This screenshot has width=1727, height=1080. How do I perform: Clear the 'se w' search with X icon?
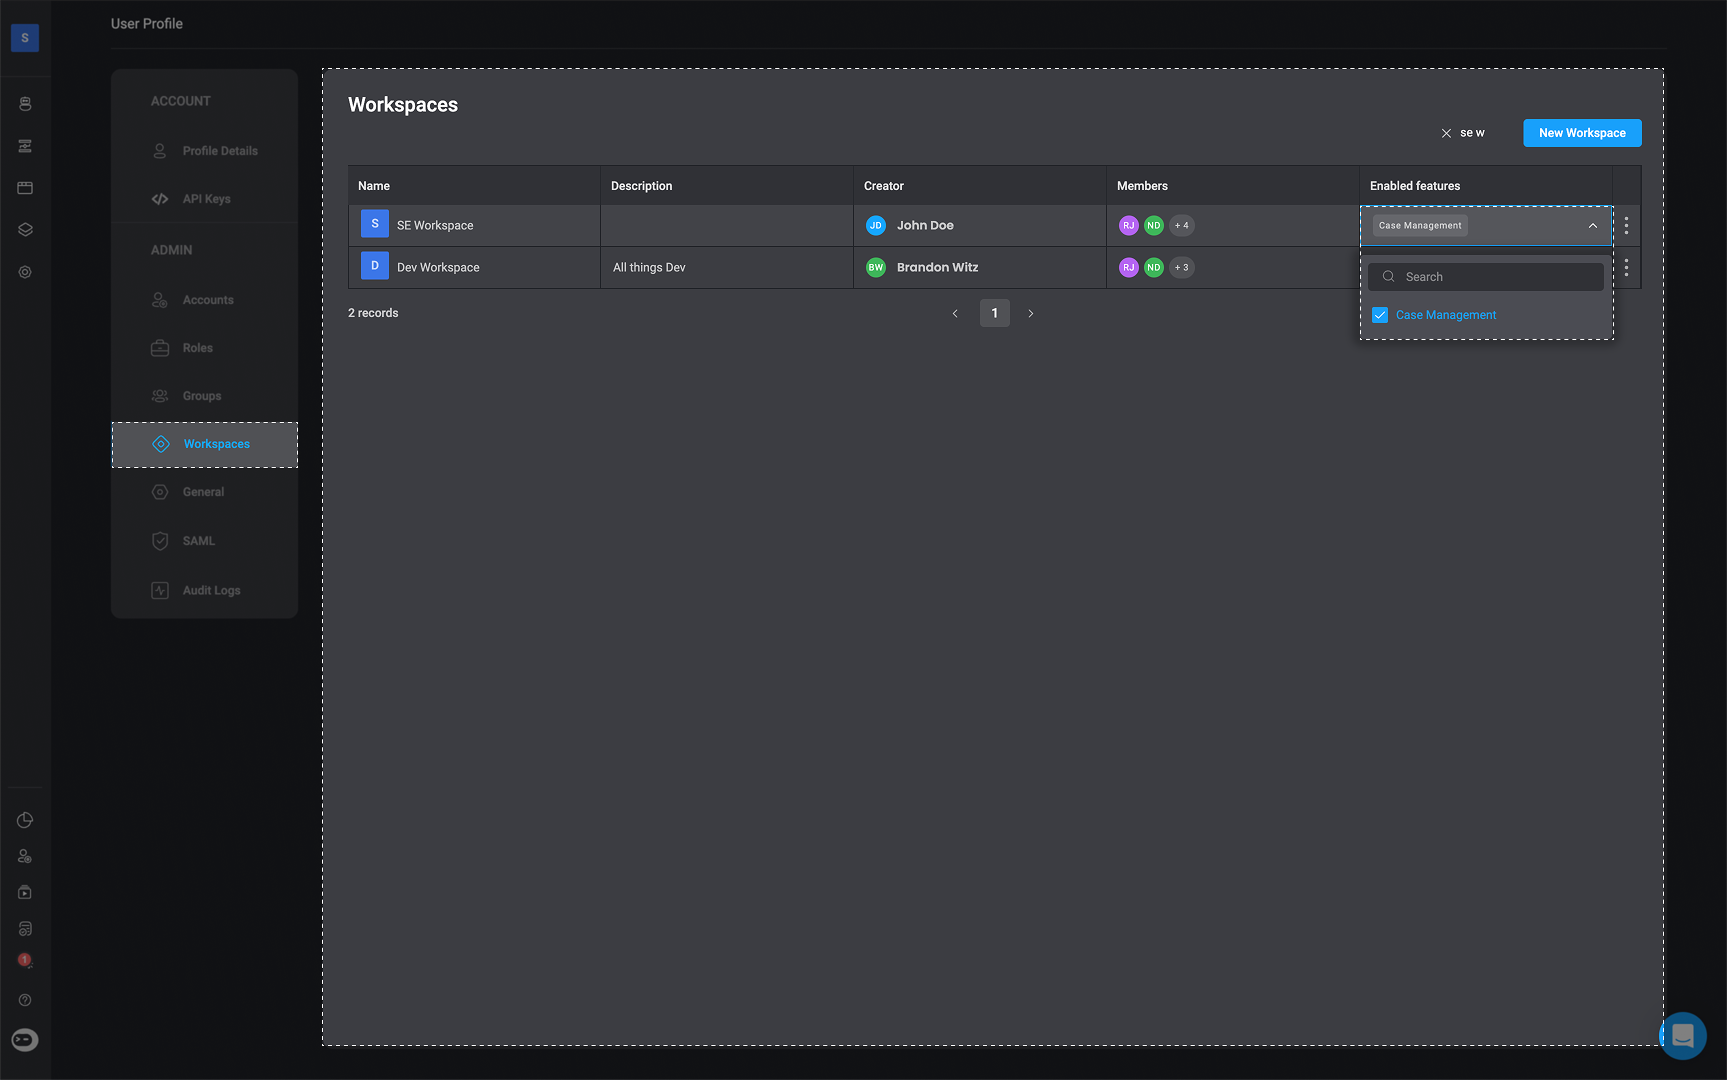(x=1446, y=133)
